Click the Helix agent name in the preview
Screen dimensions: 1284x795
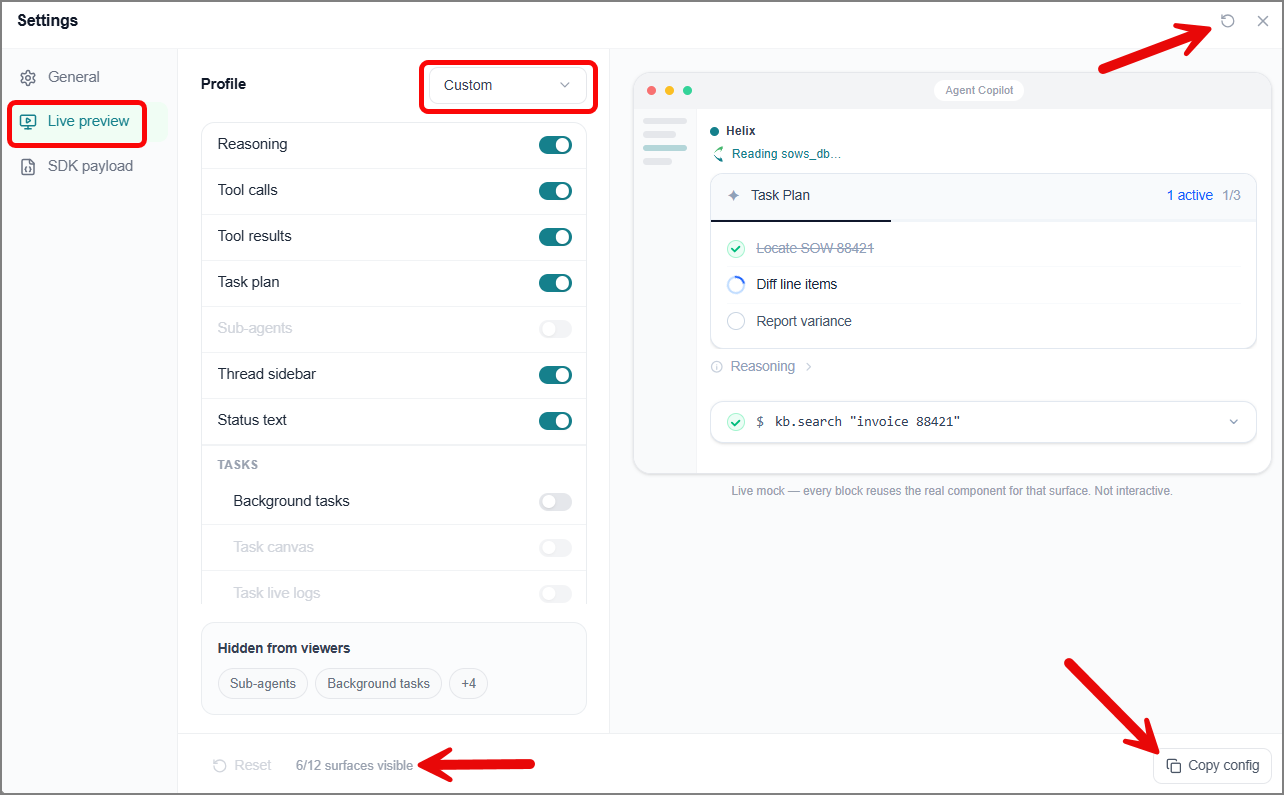pyautogui.click(x=740, y=131)
